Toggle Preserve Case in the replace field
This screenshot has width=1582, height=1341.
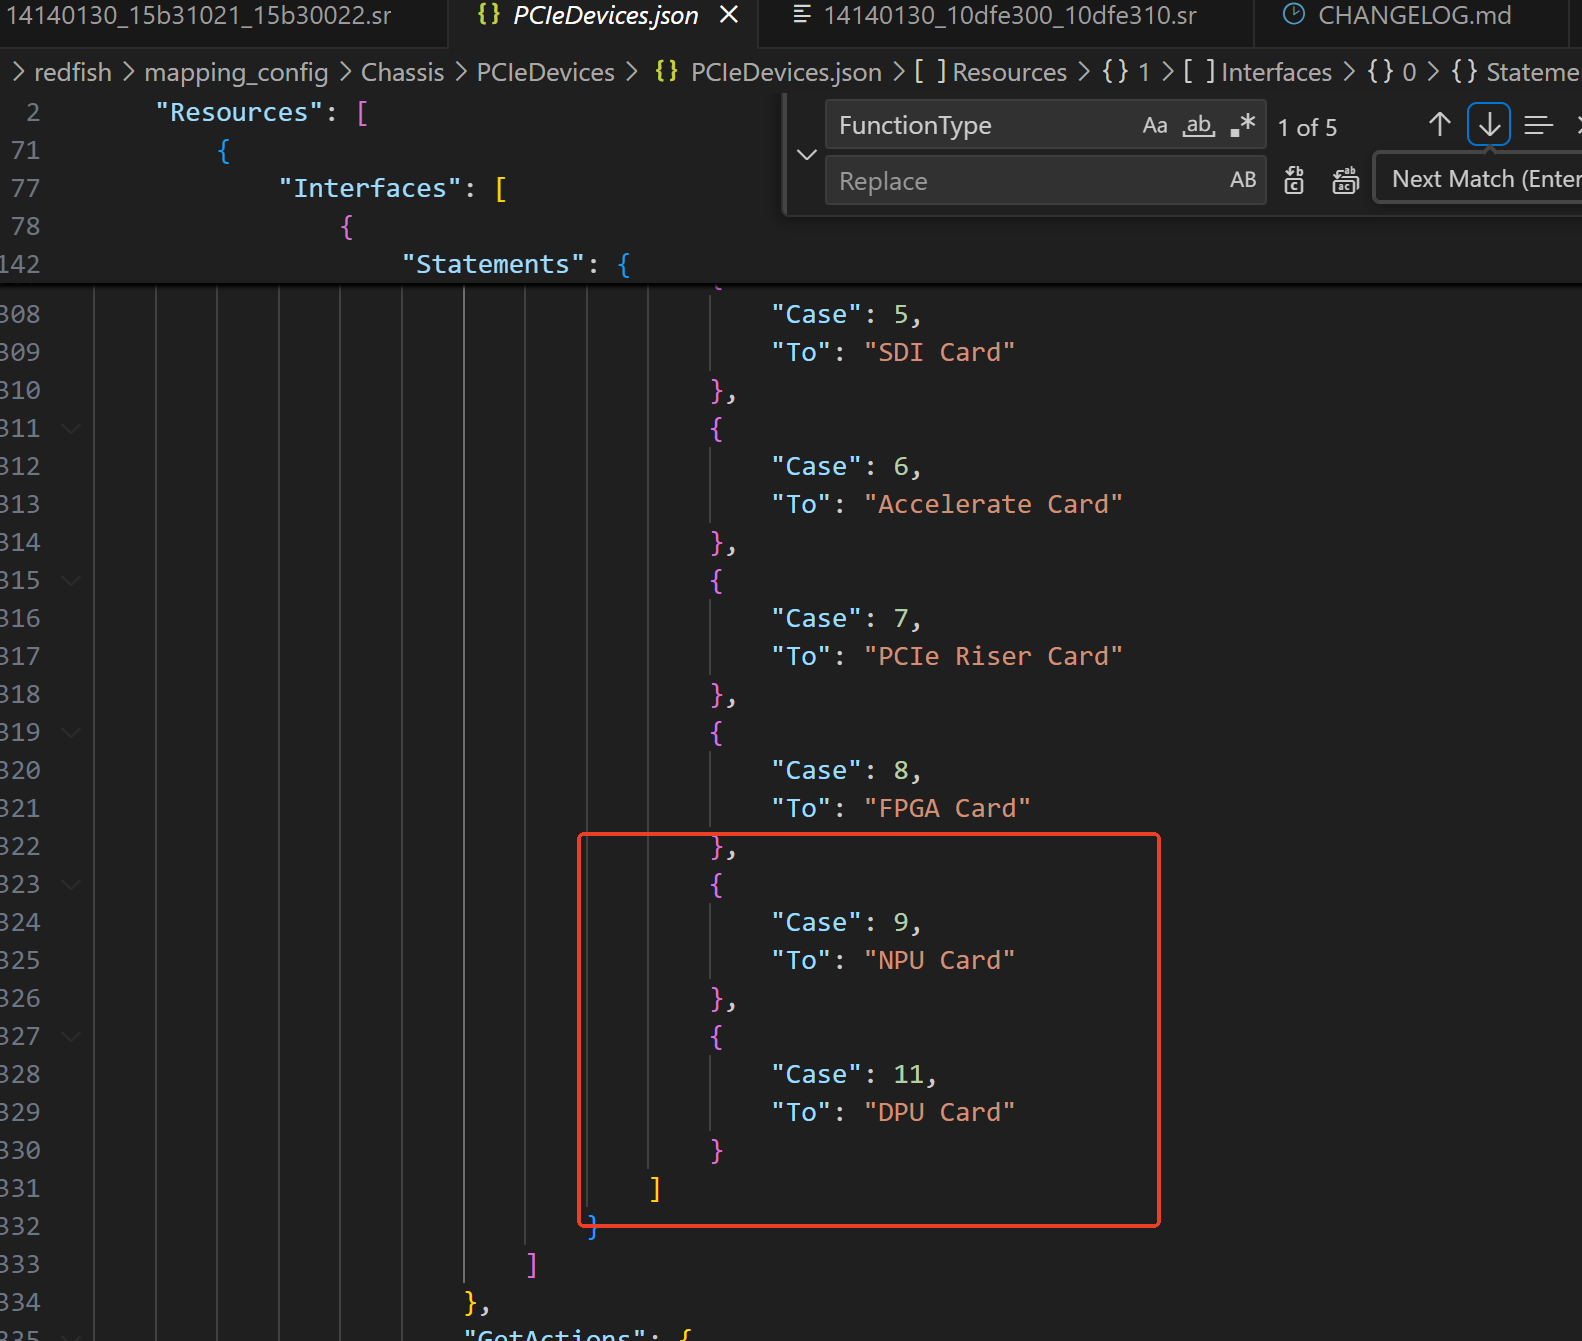(x=1243, y=180)
